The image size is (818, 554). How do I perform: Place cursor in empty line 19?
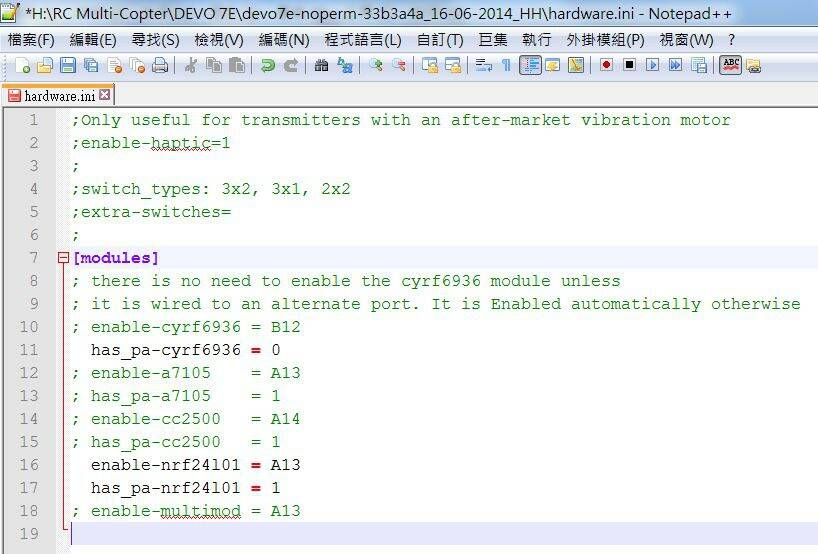tap(443, 534)
